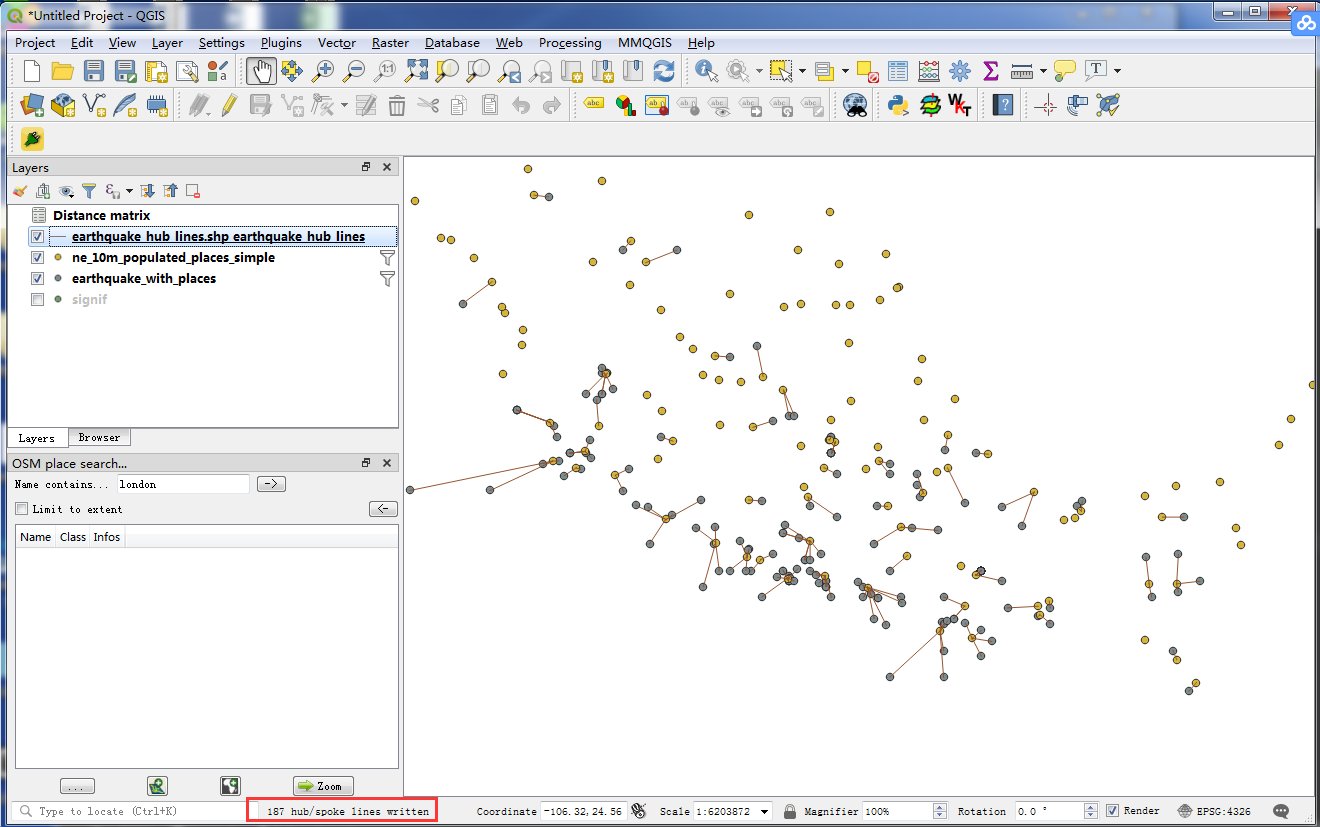
Task: Click the Type to locate search box
Action: (130, 811)
